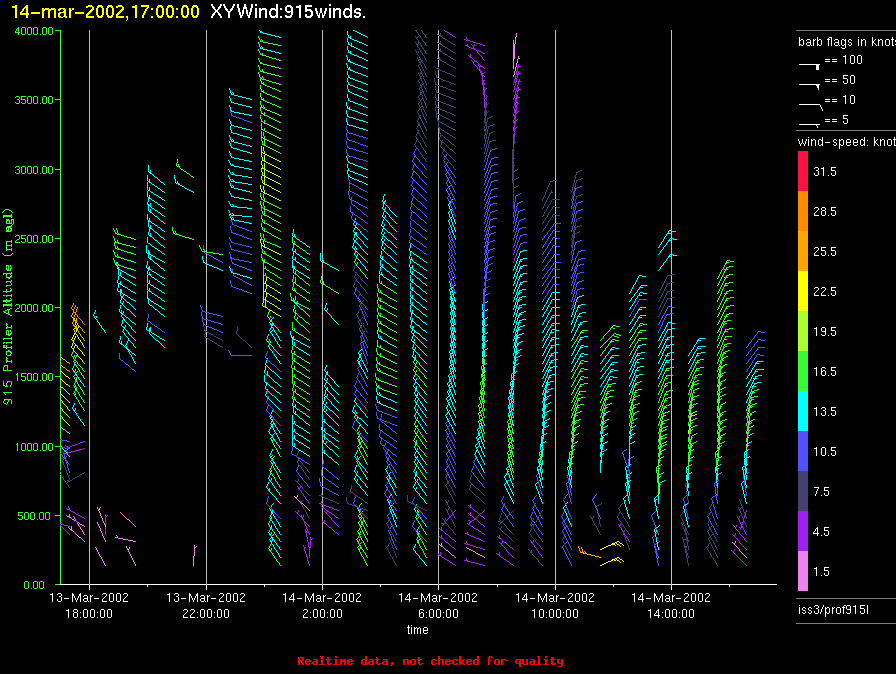
Task: Click the 100-knot barb flag legend icon
Action: coord(809,66)
